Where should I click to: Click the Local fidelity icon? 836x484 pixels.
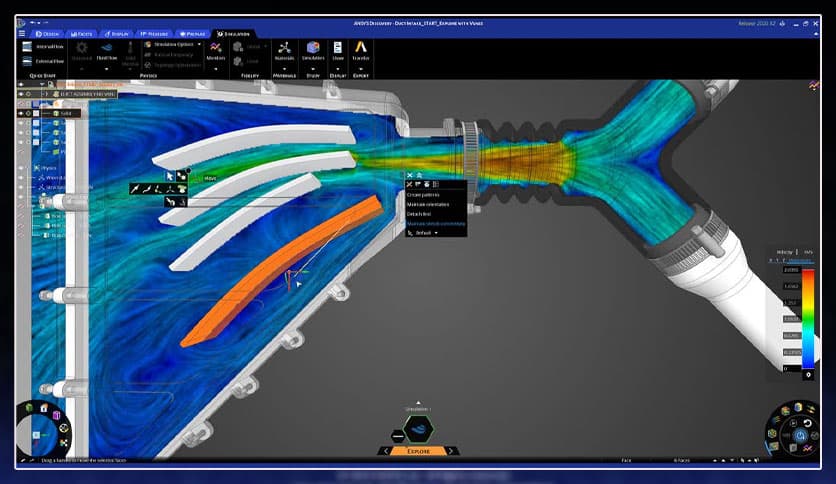pyautogui.click(x=238, y=61)
